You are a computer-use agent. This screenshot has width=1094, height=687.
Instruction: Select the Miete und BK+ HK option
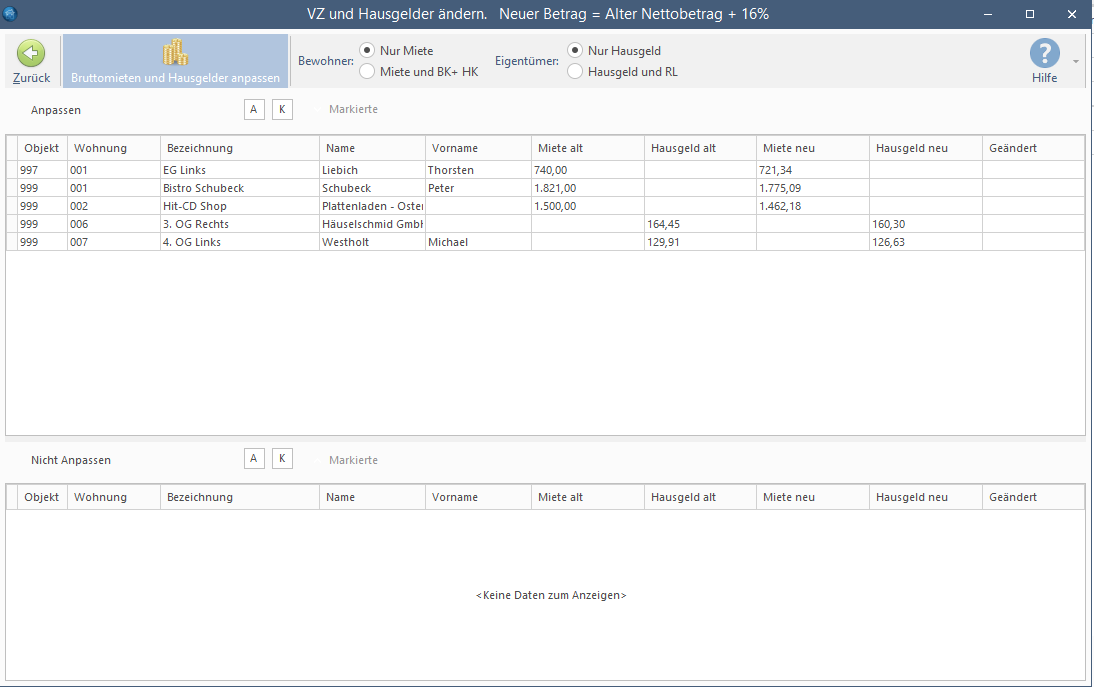(x=367, y=71)
